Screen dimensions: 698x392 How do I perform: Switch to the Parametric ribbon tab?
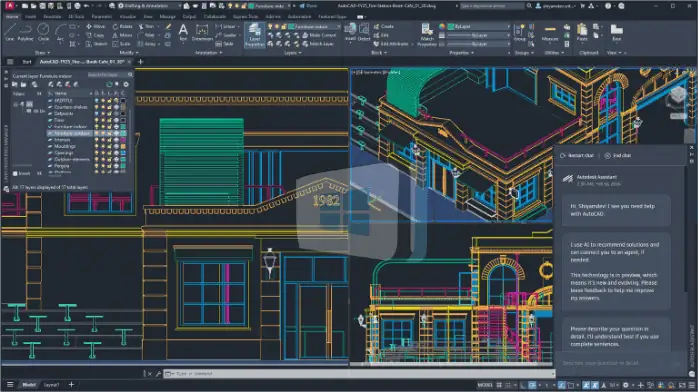pos(101,16)
